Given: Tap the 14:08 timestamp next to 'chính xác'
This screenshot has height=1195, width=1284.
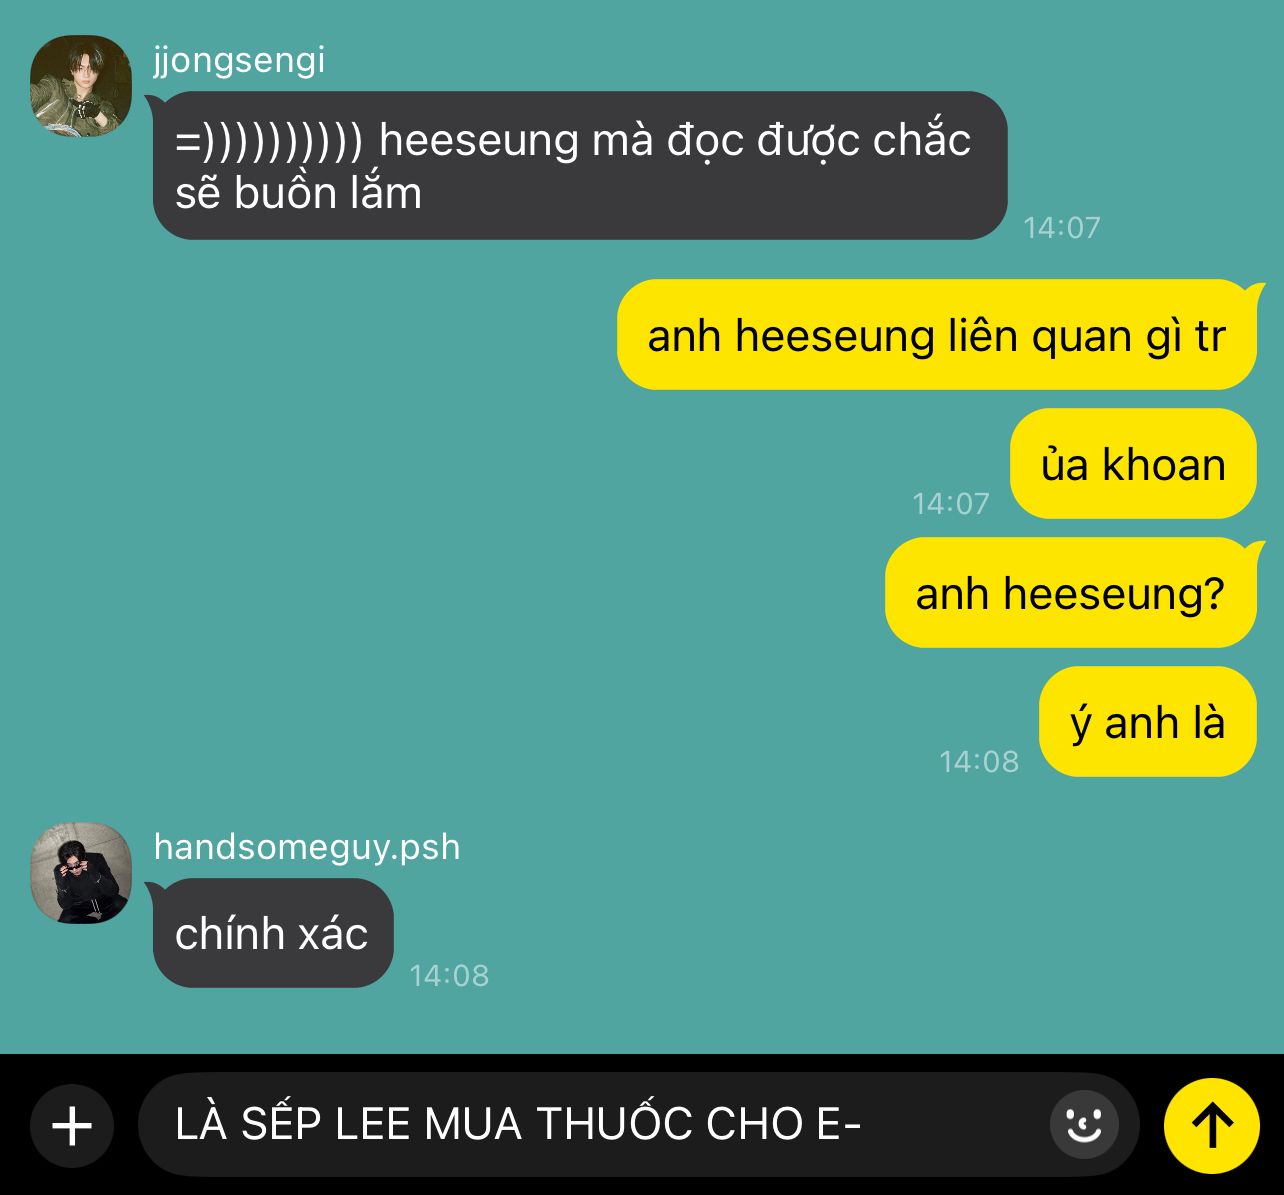Looking at the screenshot, I should click(x=449, y=975).
